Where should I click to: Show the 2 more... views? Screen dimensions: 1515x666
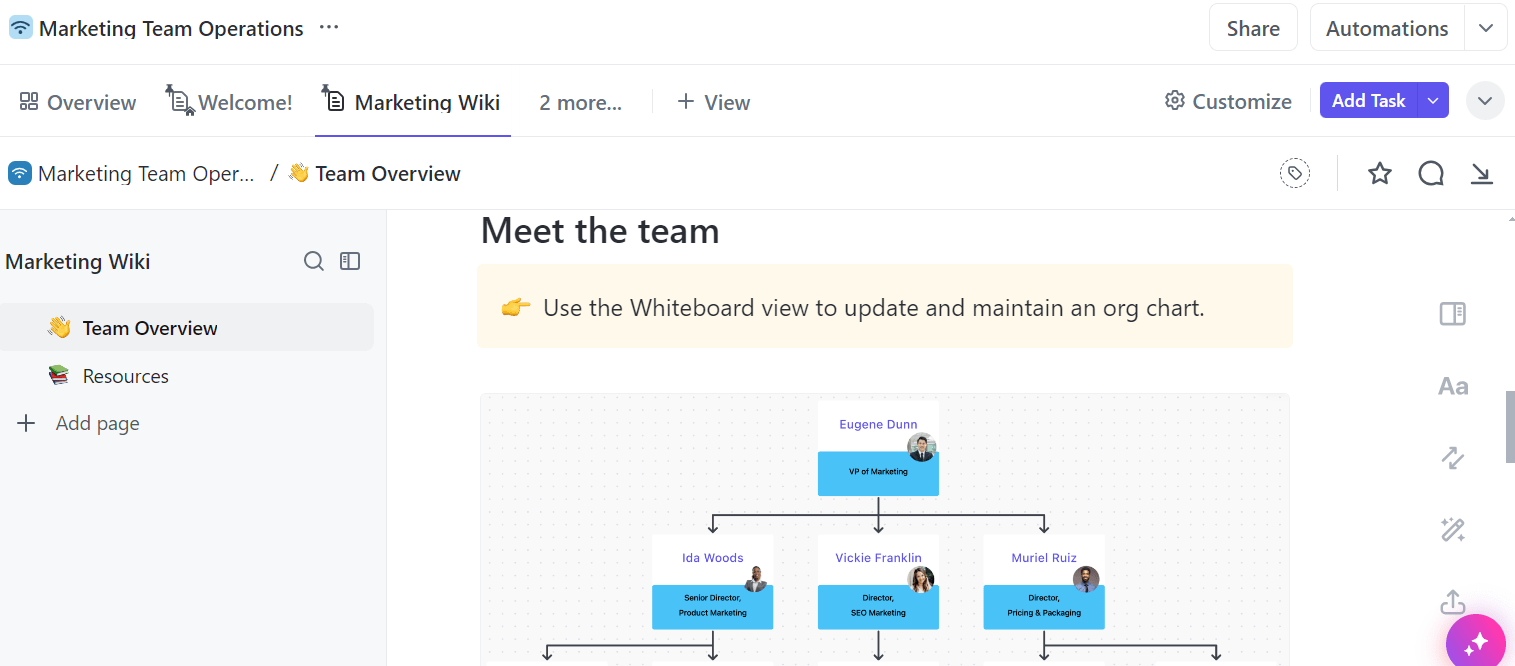580,102
